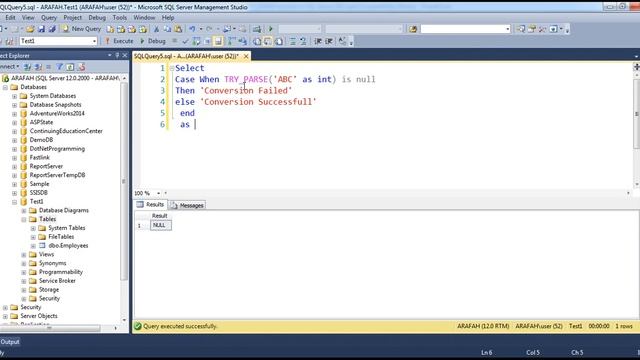Expand the DemoDB database
The width and height of the screenshot is (640, 360).
(x=14, y=140)
